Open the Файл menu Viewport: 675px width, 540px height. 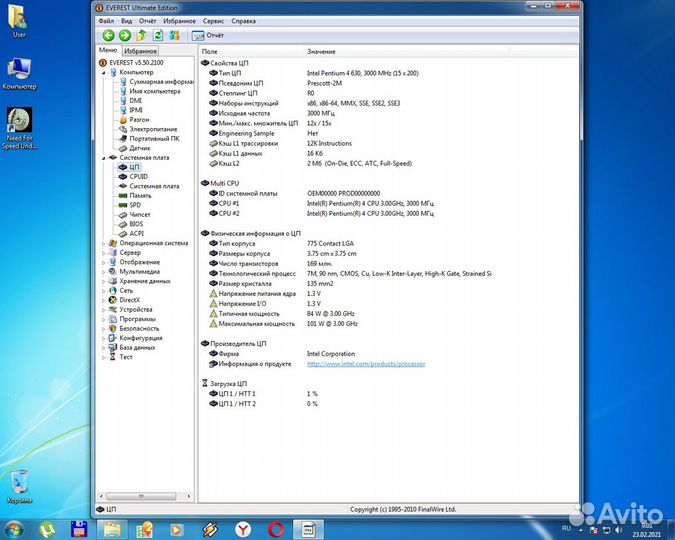coord(106,21)
